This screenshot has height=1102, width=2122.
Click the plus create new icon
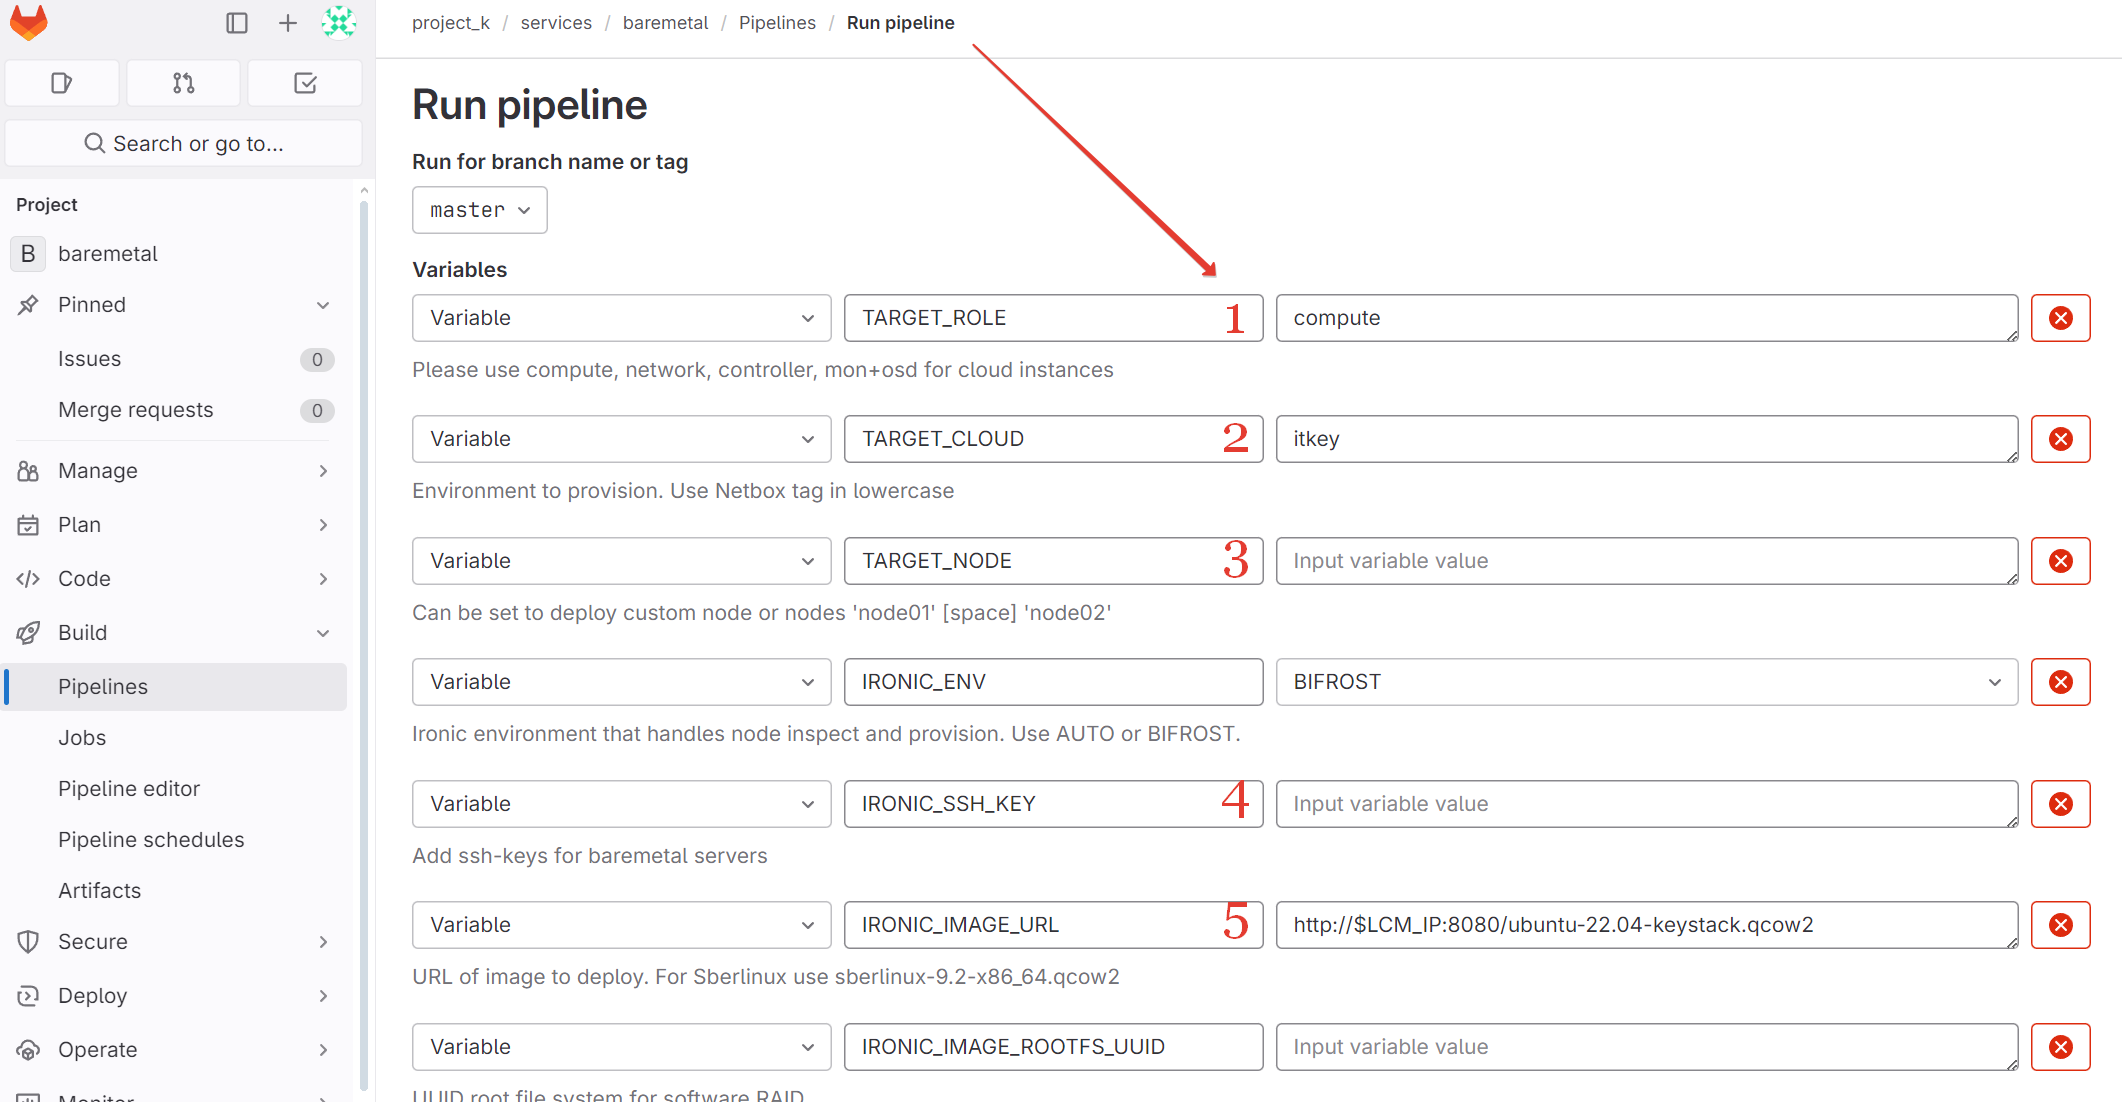pyautogui.click(x=288, y=23)
